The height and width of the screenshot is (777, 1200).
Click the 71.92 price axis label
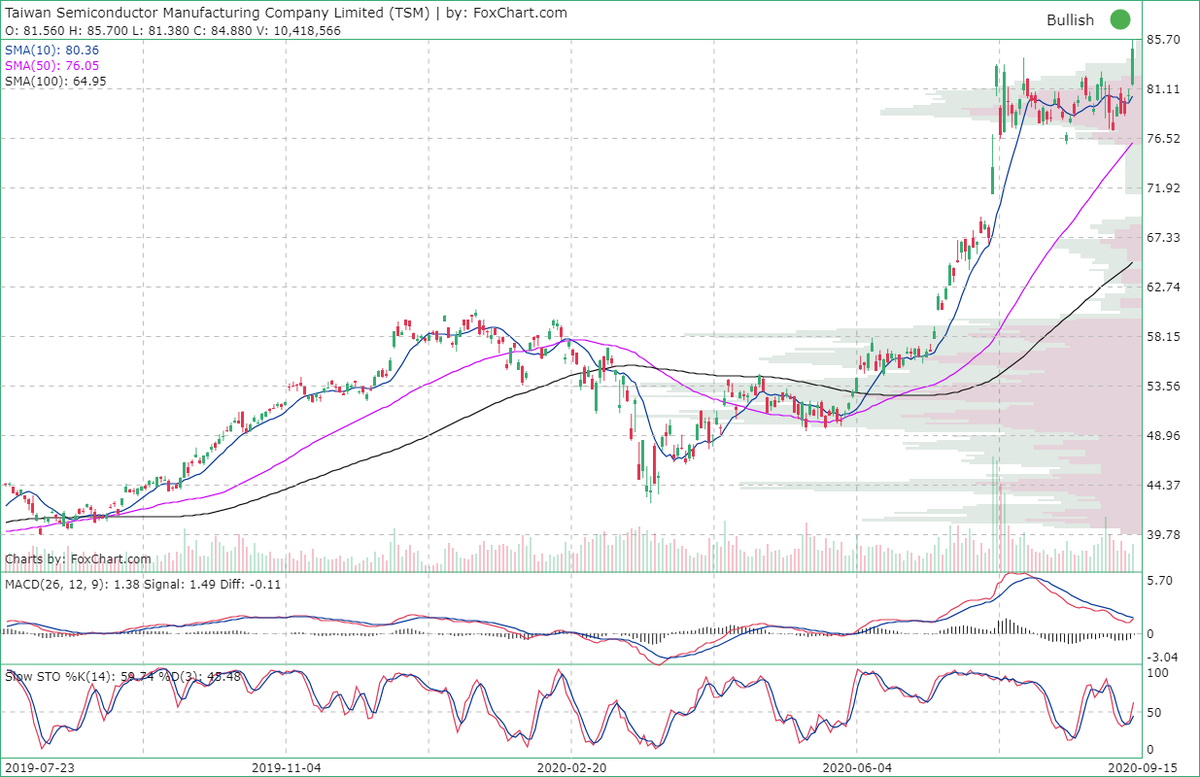point(1164,188)
